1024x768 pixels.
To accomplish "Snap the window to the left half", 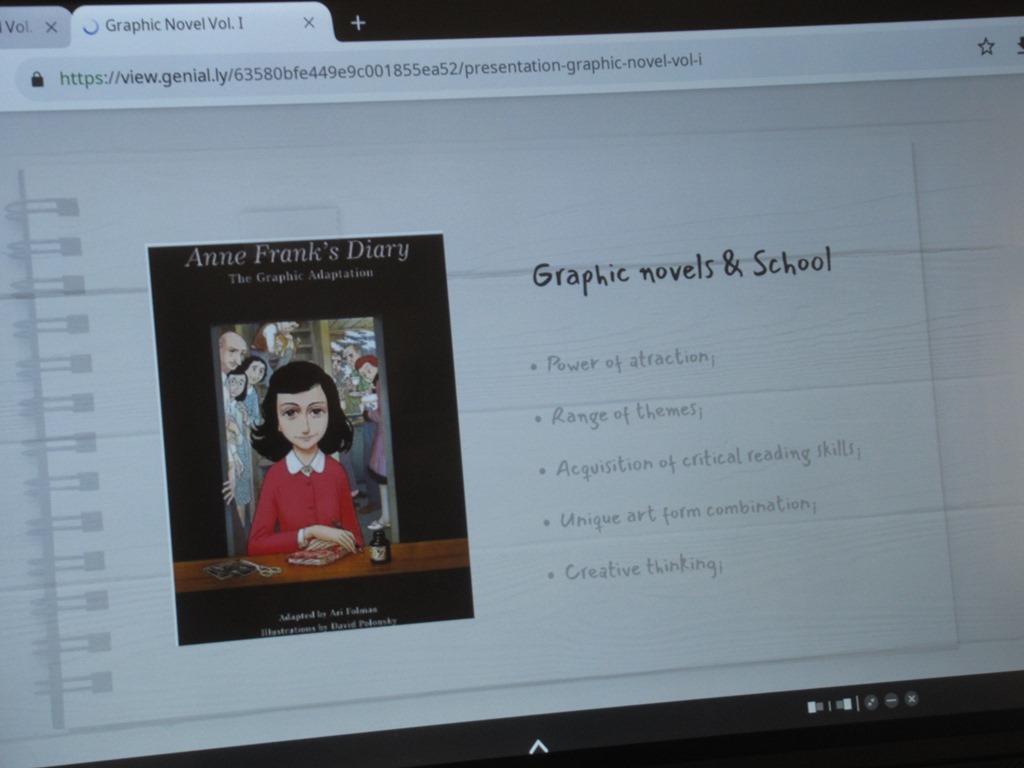I will point(816,707).
